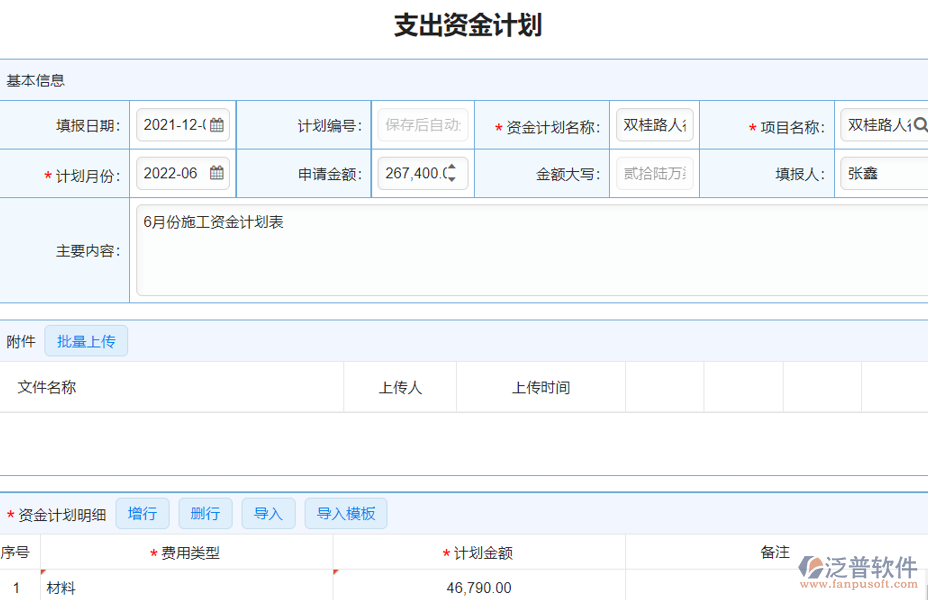Open the 计划月份 date picker icon
Image resolution: width=928 pixels, height=600 pixels.
point(219,172)
